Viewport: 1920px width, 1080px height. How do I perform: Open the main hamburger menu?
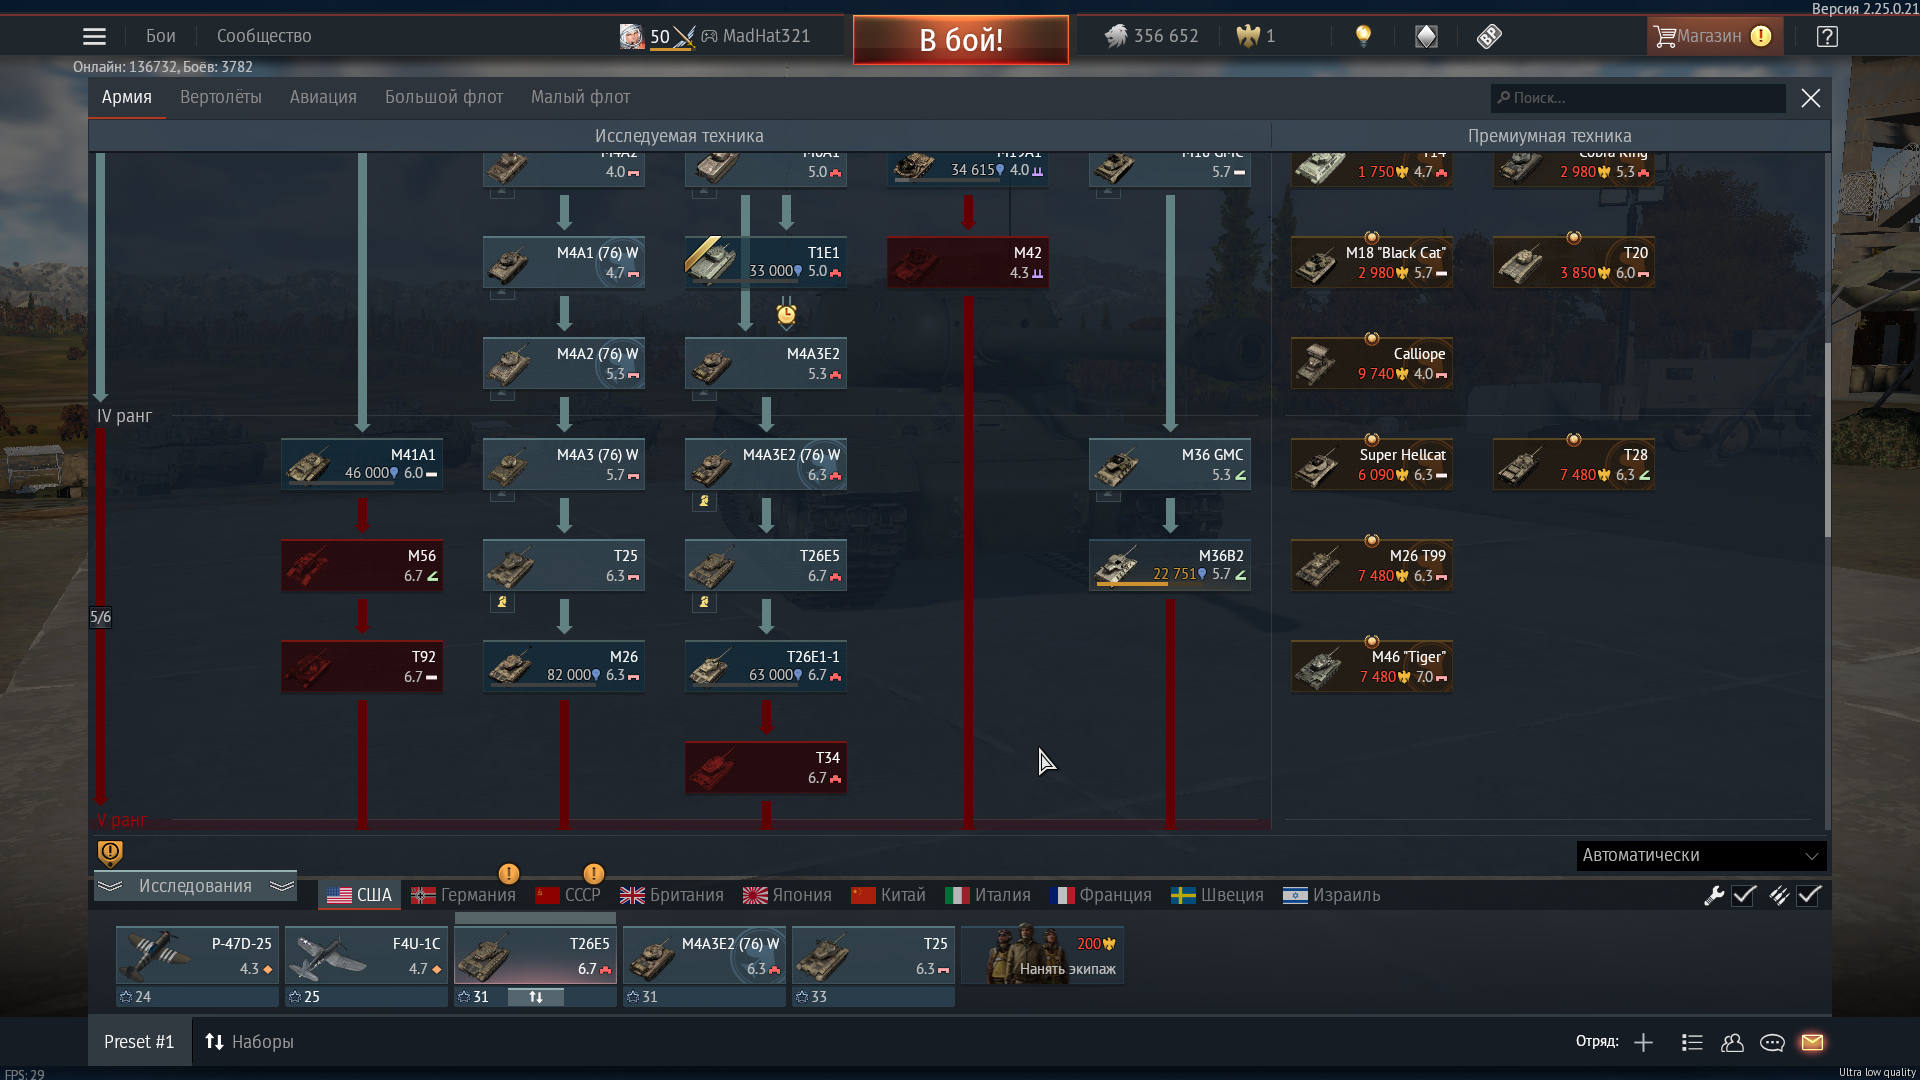coord(94,37)
